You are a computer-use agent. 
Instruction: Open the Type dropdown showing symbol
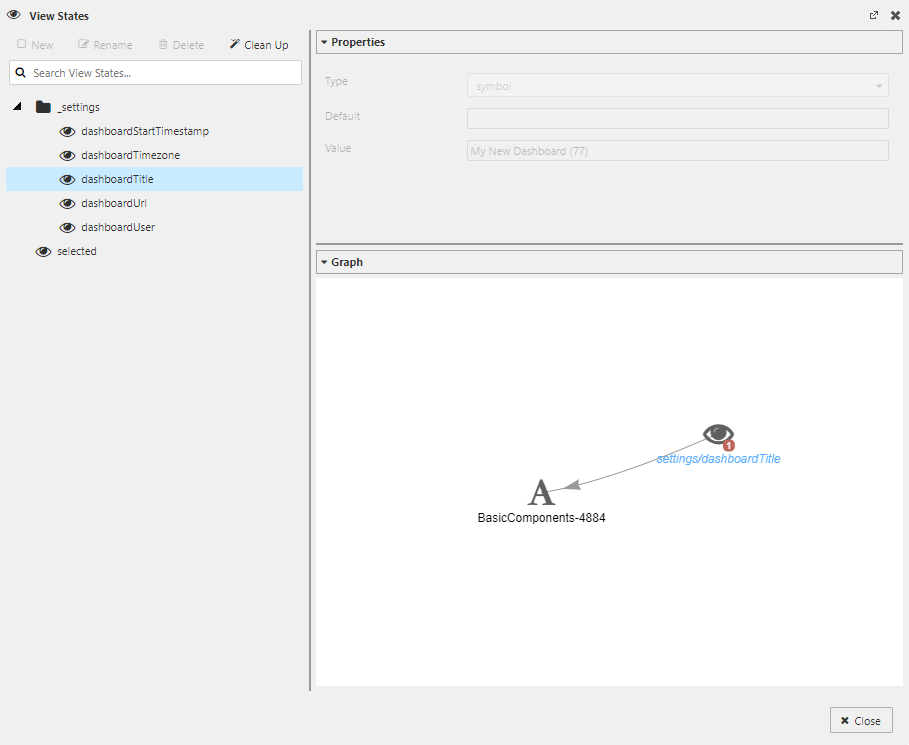[676, 85]
